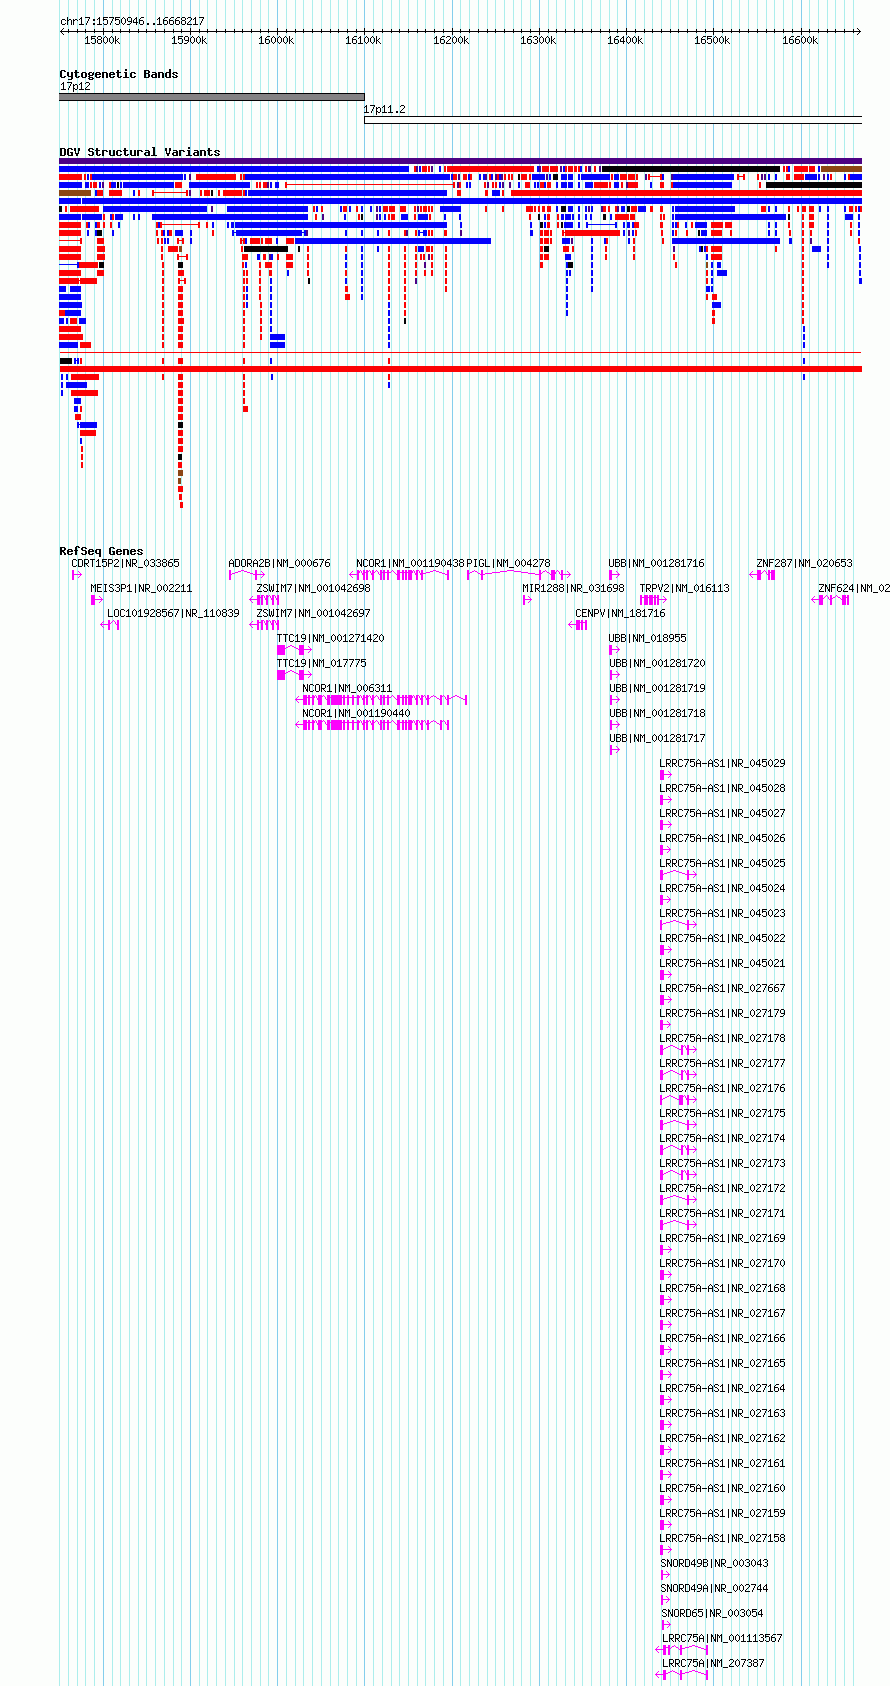Click gene label MIR1288|NR_031698
This screenshot has width=890, height=1686.
tap(573, 588)
